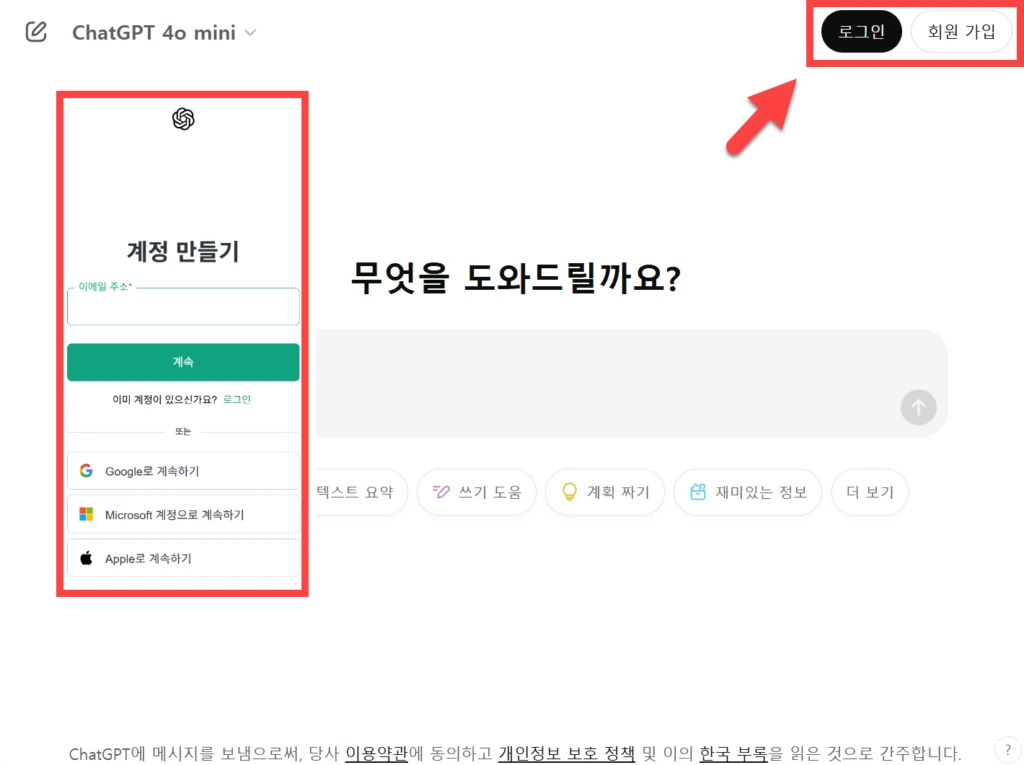Screen dimensions: 1024x765
Task: Click the lightbulb icon on 계획 짜기
Action: (569, 492)
